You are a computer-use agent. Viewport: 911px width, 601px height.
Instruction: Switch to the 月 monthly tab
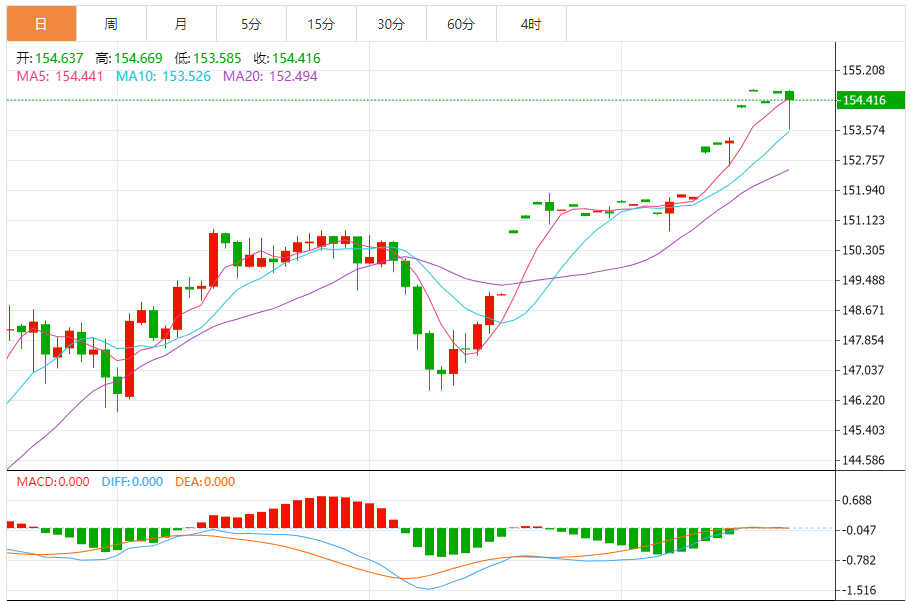(181, 24)
